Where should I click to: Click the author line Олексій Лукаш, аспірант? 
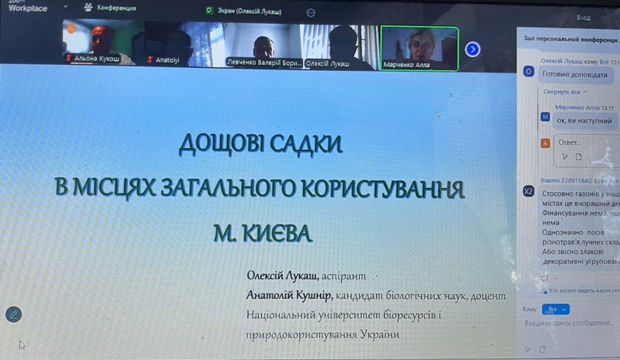(x=306, y=276)
